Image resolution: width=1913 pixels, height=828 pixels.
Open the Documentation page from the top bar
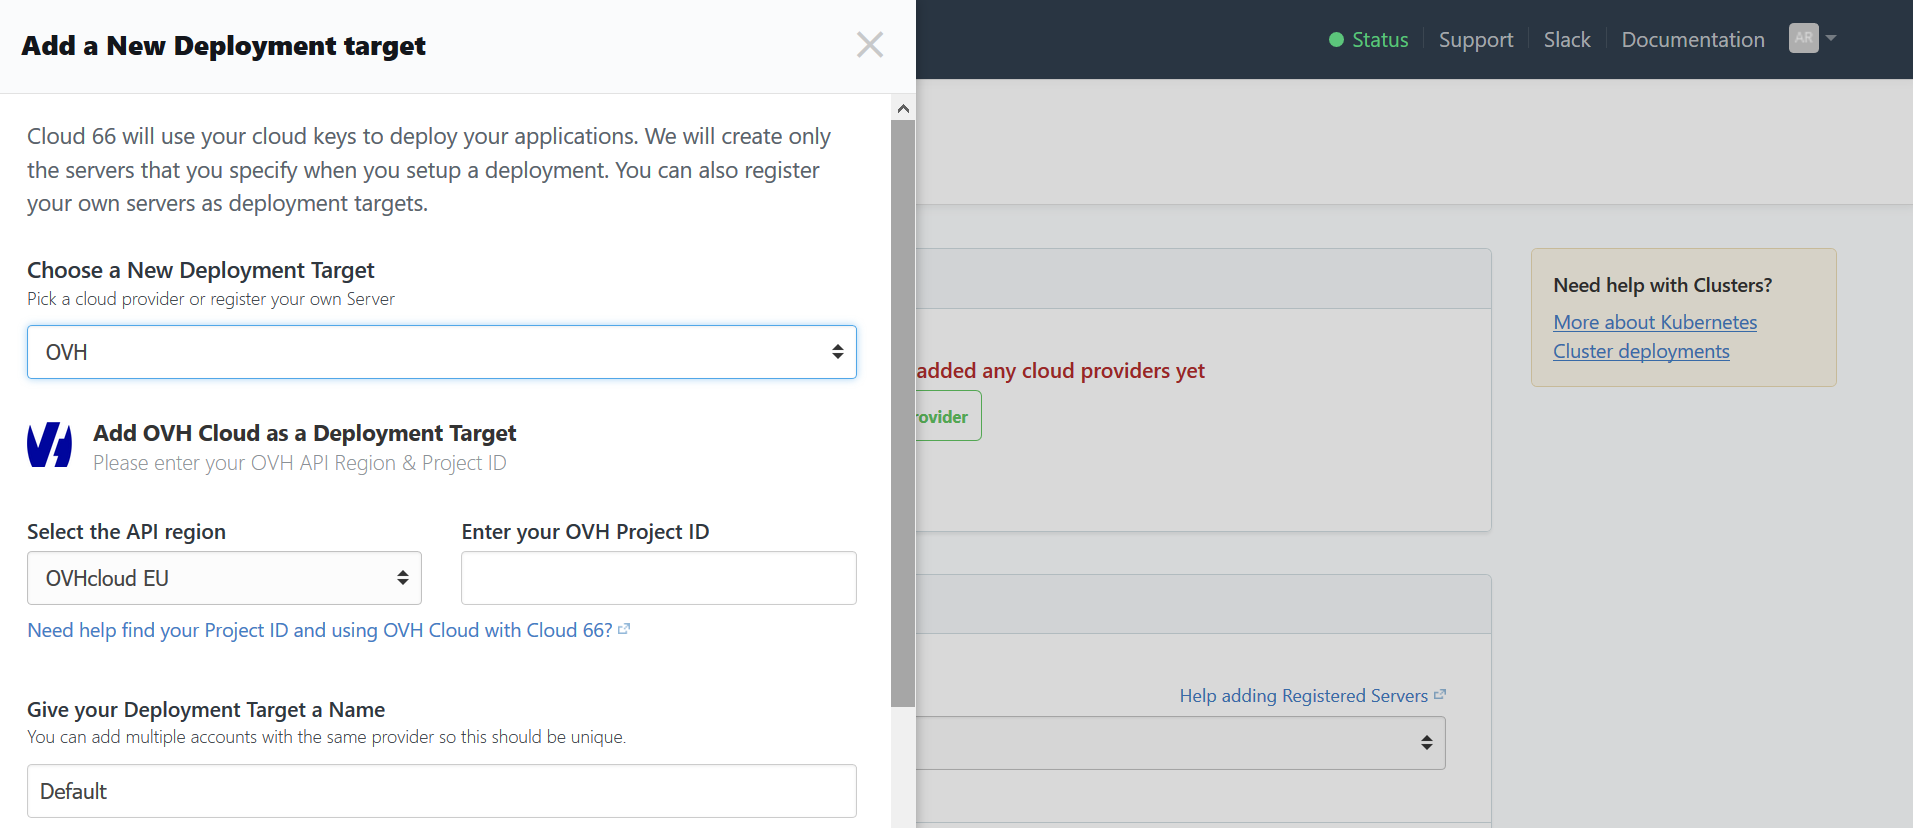coord(1691,40)
